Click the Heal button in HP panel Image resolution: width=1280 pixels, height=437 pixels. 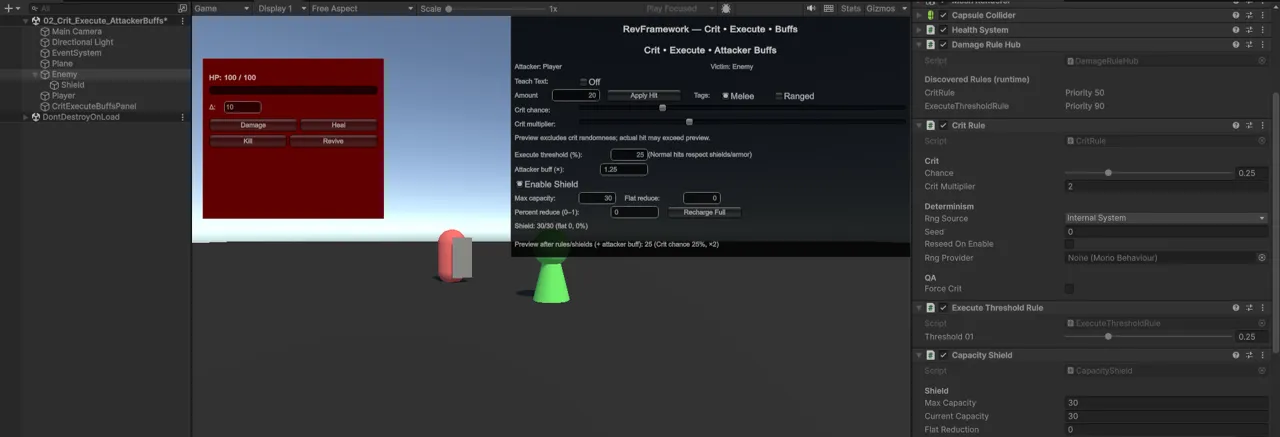(x=338, y=125)
